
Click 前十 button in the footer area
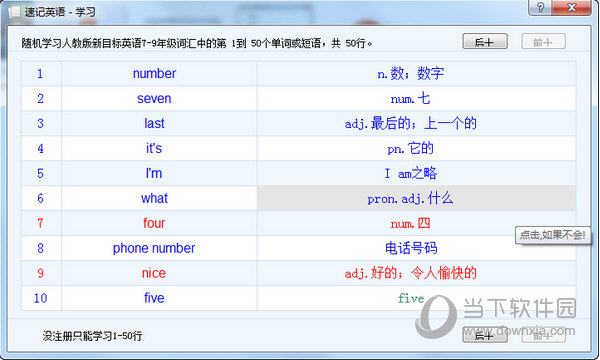[543, 336]
